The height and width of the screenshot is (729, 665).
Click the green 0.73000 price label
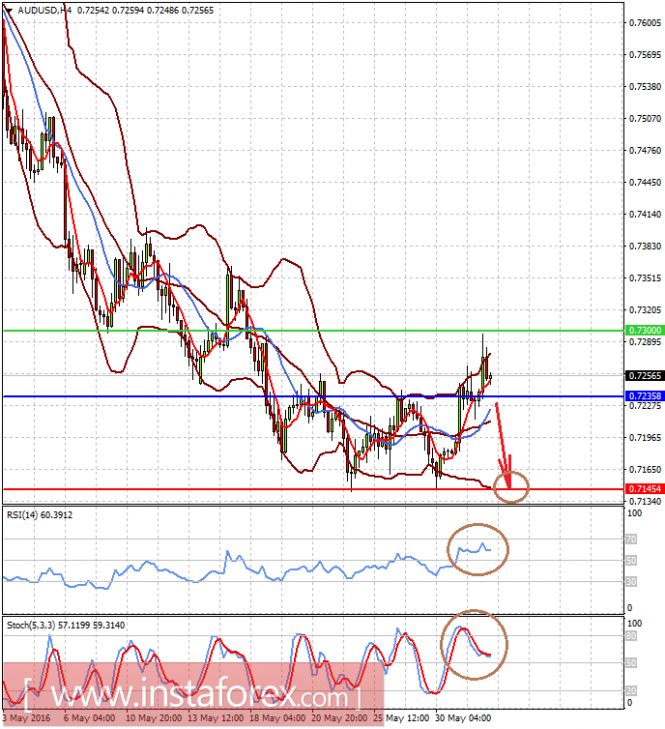click(645, 330)
